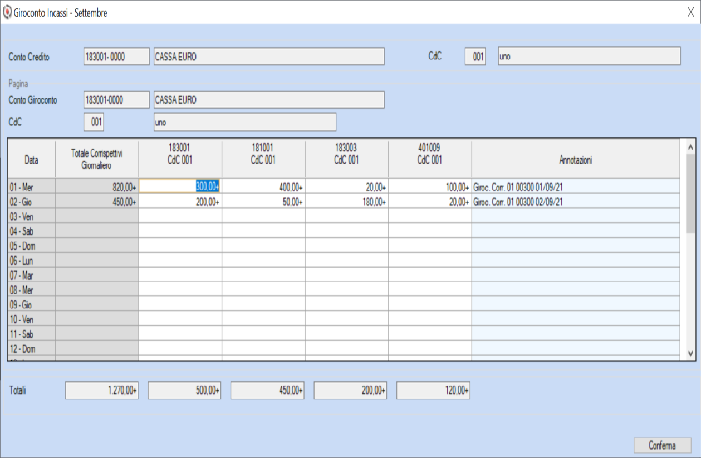Click annotation Giroc. Corr. 01 00300 02/09/21

click(575, 202)
